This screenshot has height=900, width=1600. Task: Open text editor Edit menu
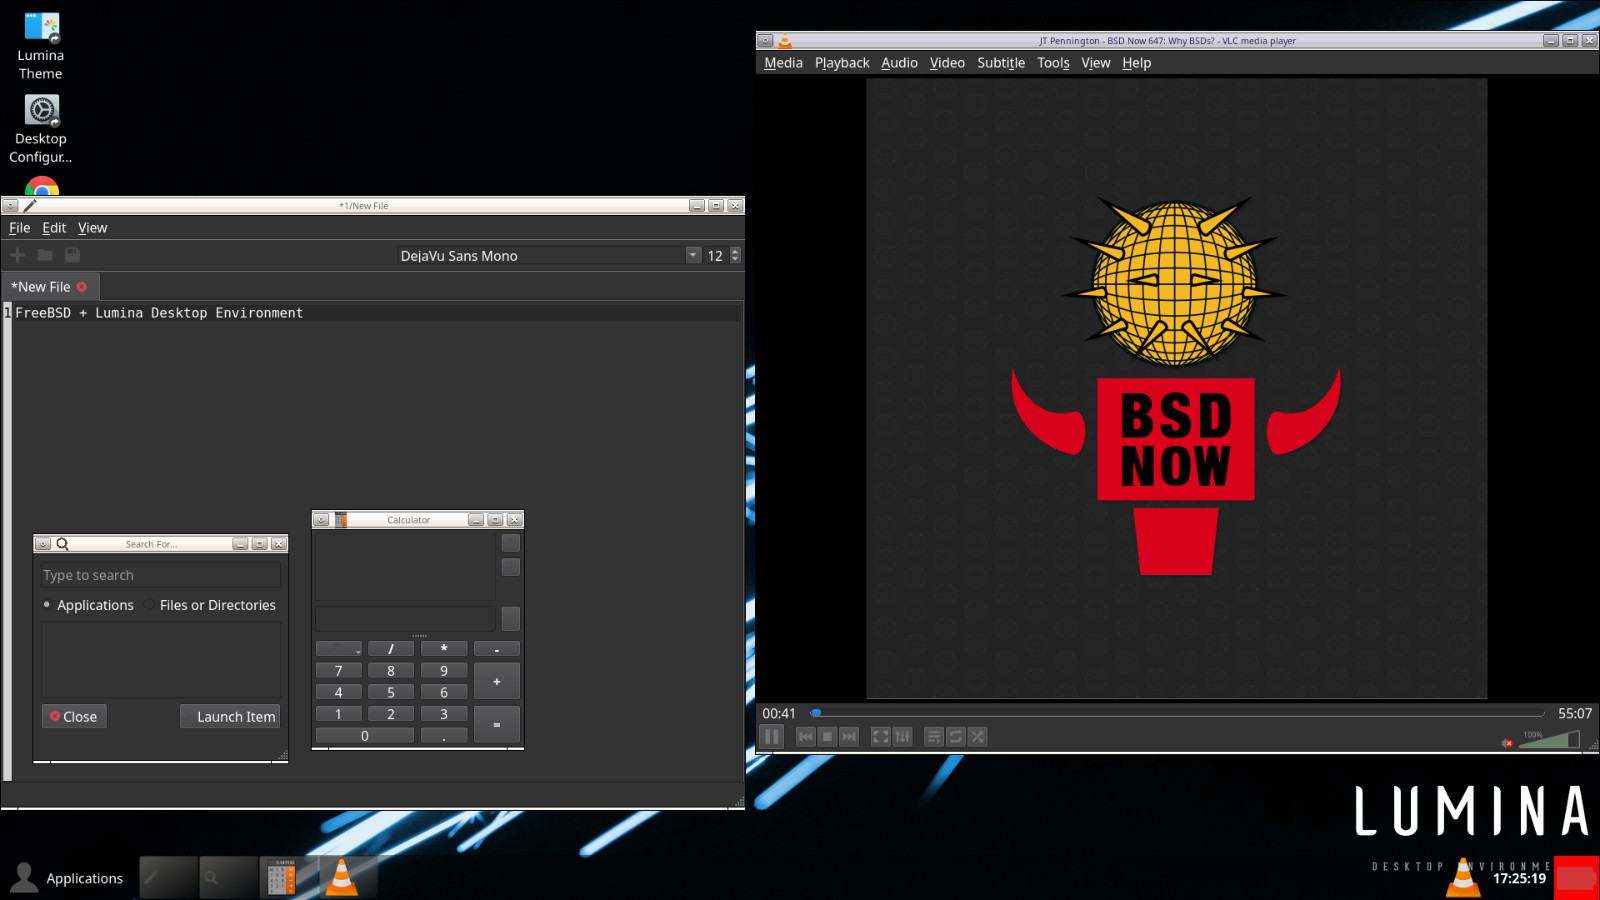click(54, 228)
